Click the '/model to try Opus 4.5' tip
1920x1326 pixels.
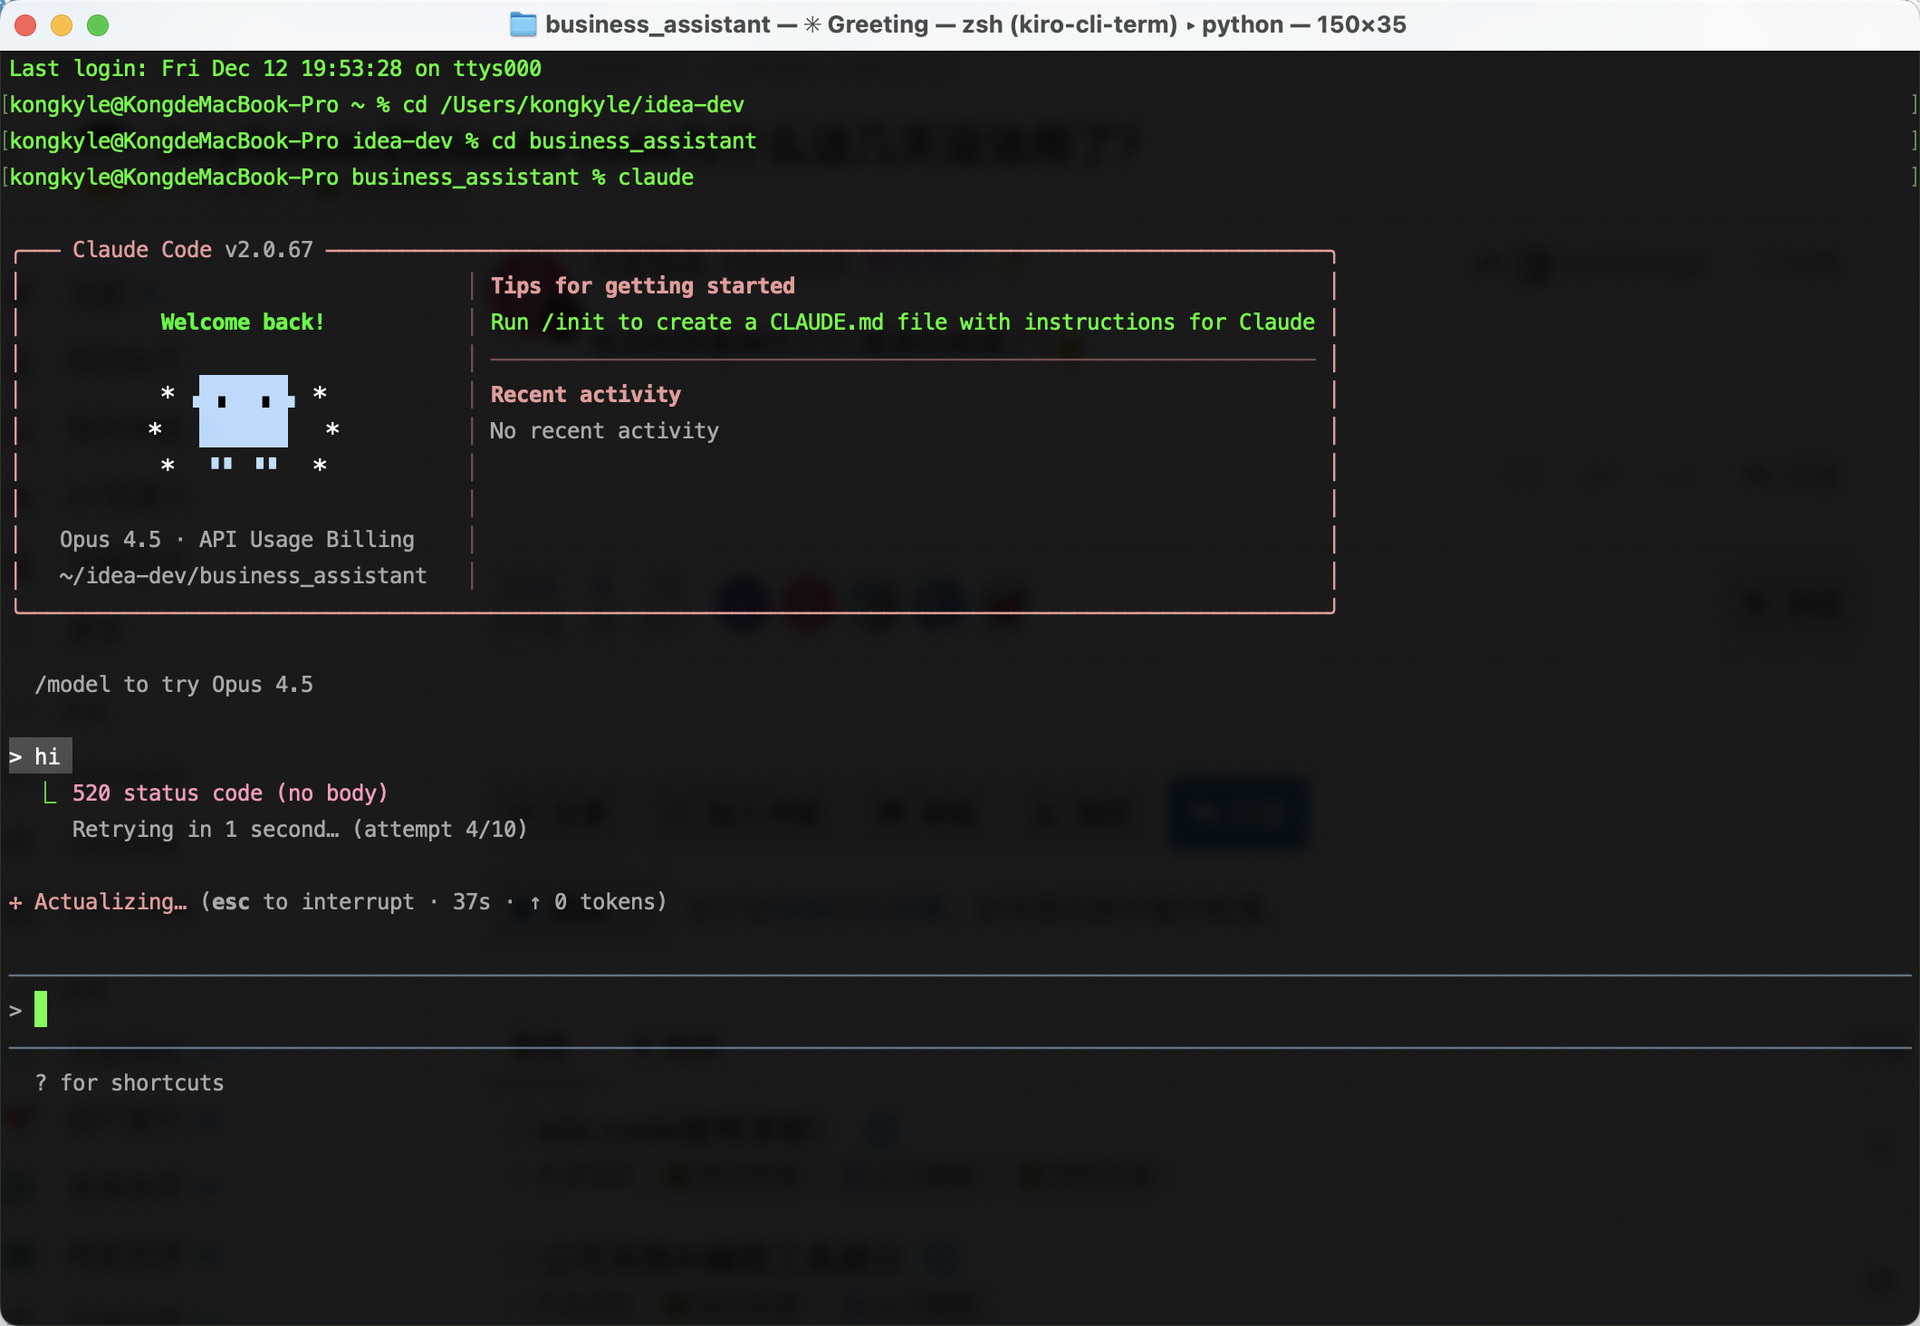click(x=174, y=685)
